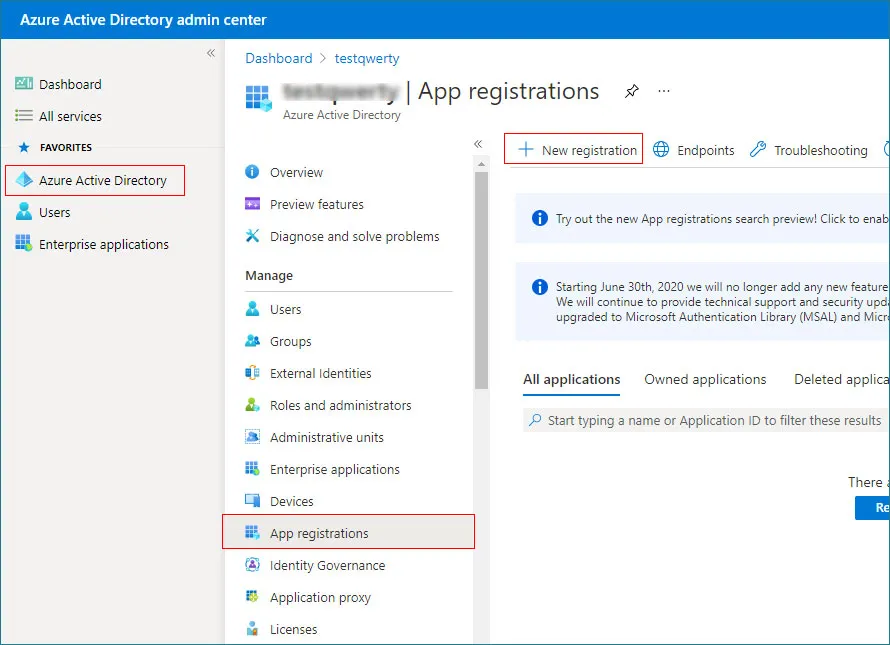Image resolution: width=890 pixels, height=645 pixels.
Task: Click the Application proxy icon
Action: (x=252, y=597)
